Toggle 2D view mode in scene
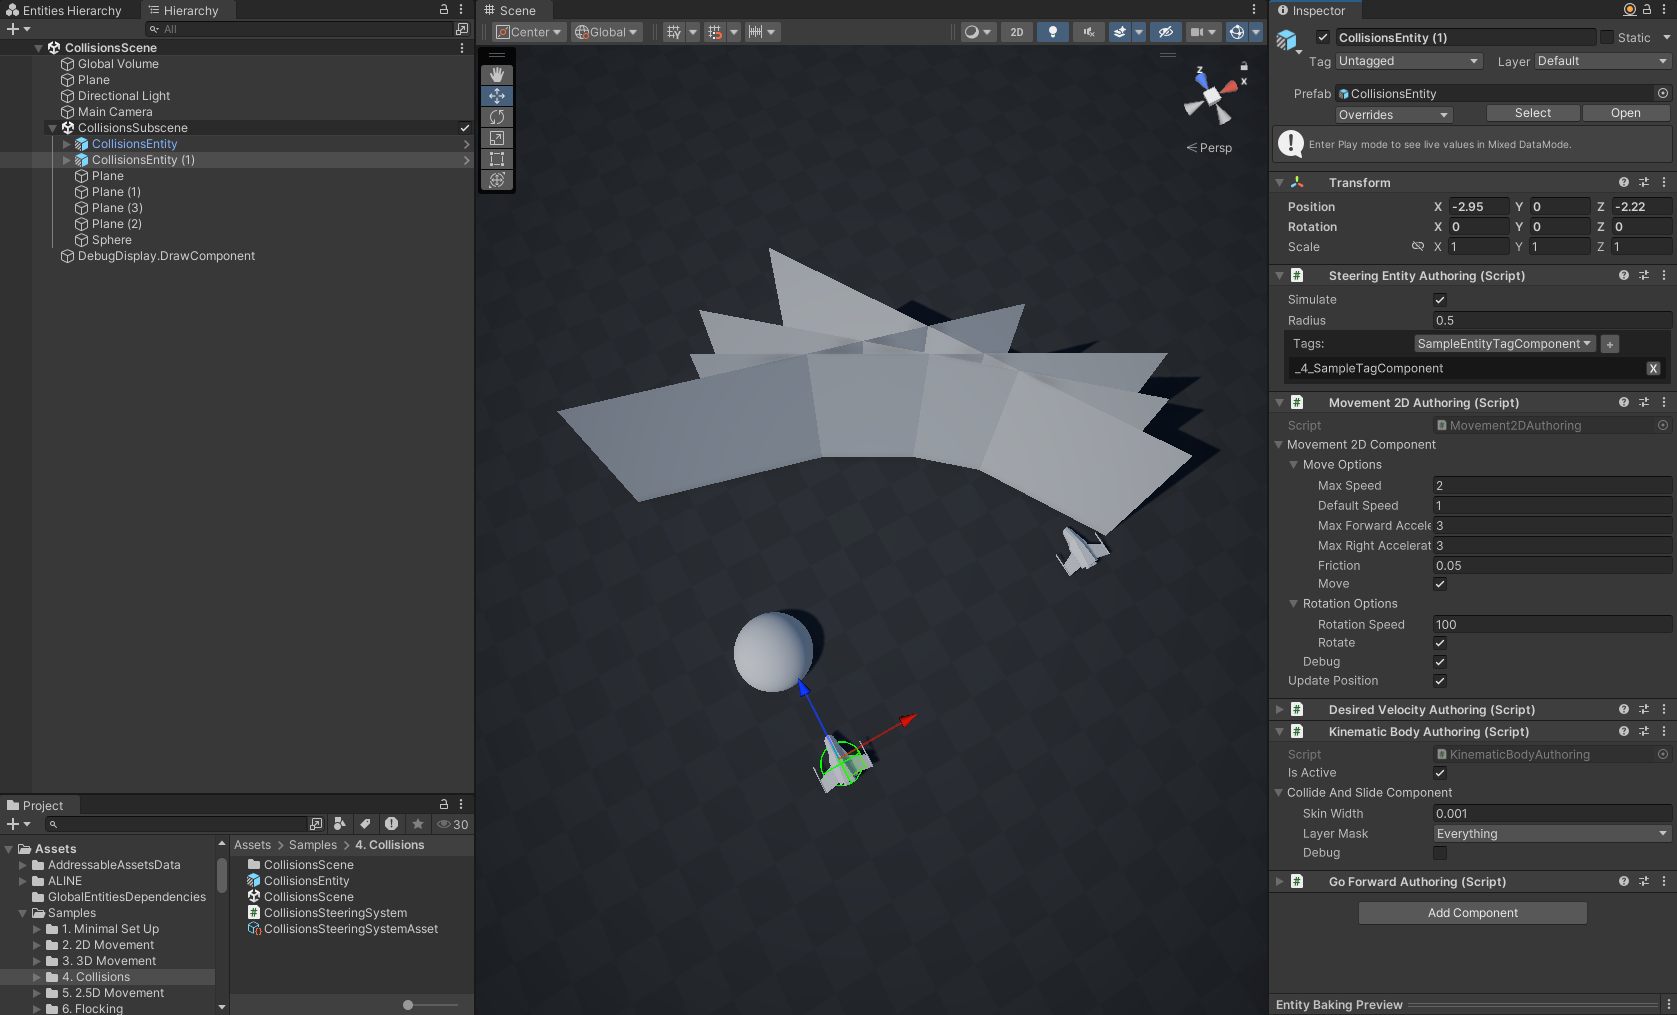Screen dimensions: 1677x1015 1016,32
